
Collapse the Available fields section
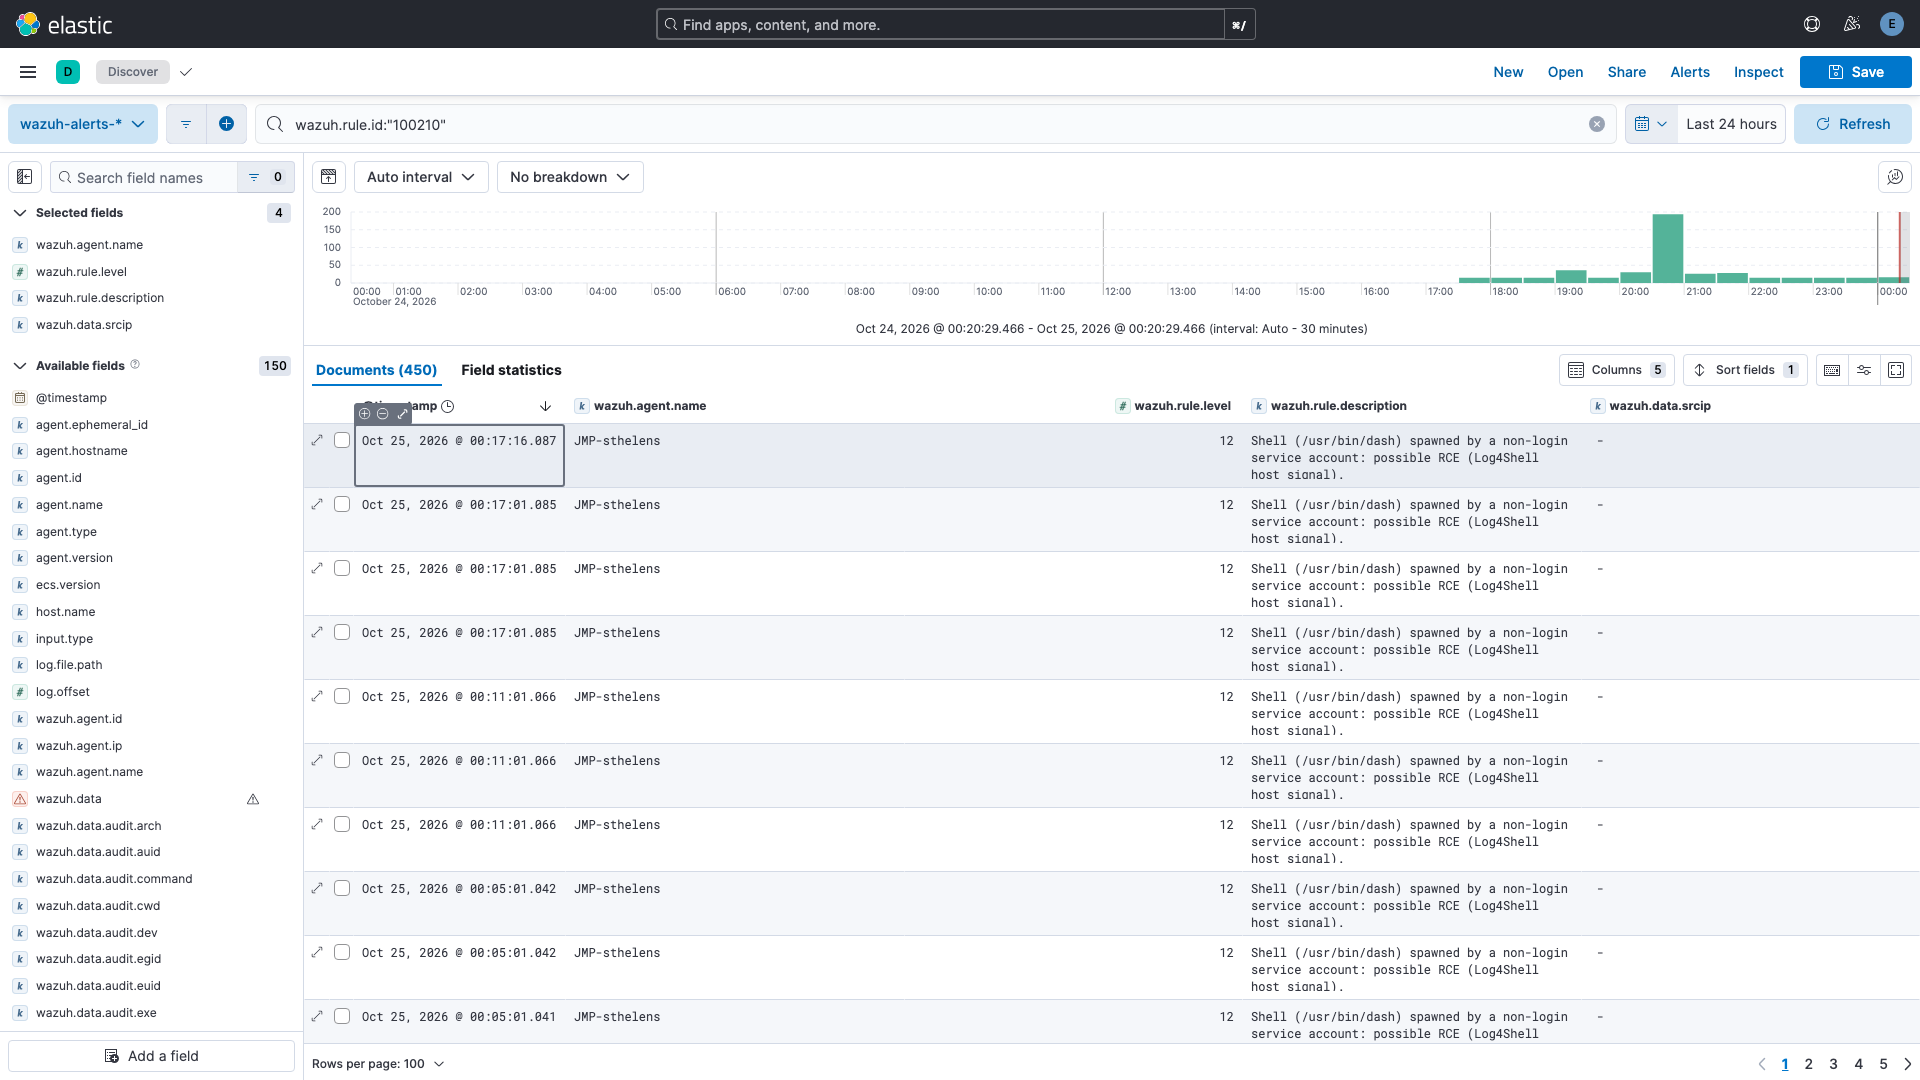click(20, 366)
